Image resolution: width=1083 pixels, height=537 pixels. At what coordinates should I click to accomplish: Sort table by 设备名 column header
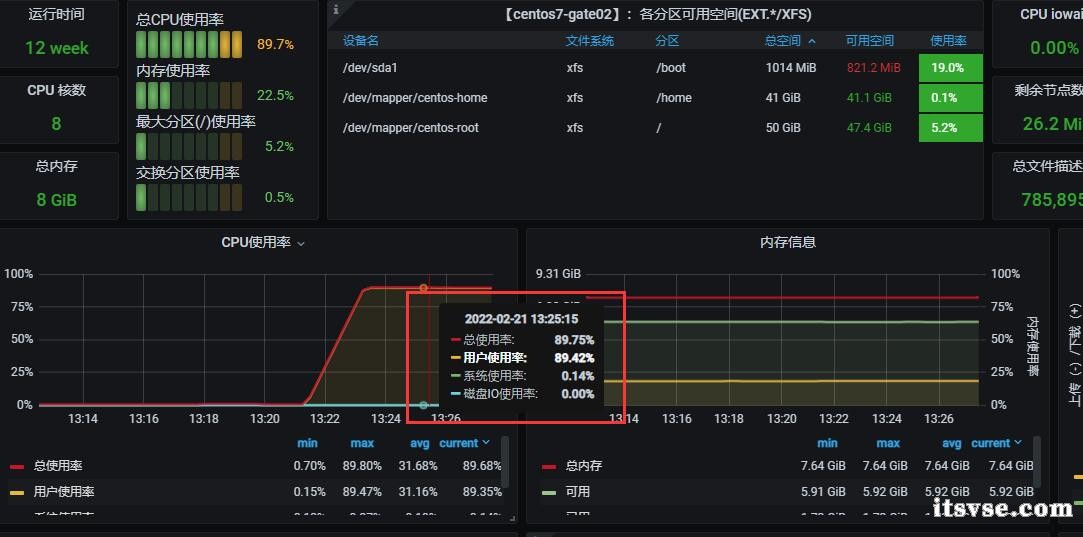click(361, 41)
